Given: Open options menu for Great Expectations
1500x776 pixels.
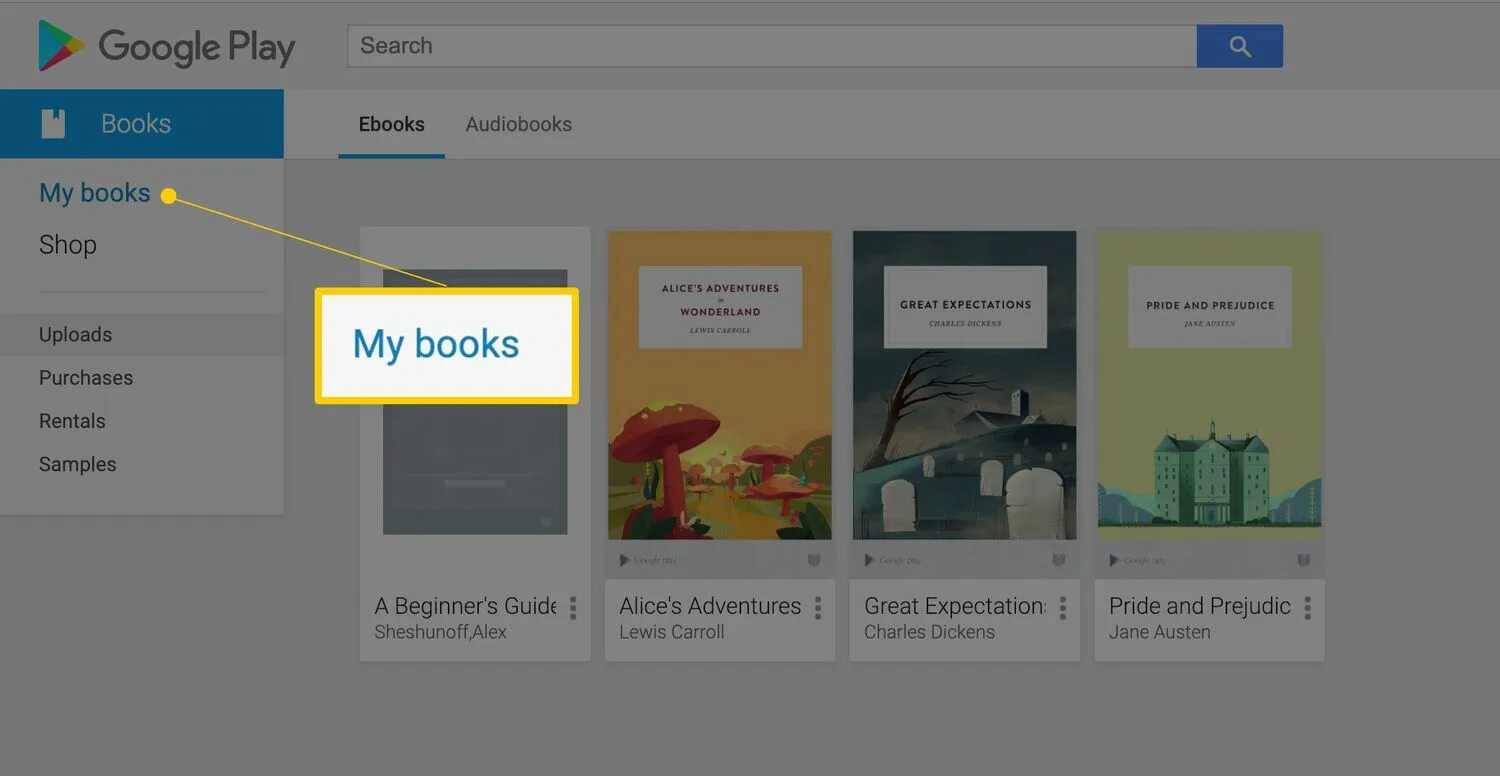Looking at the screenshot, I should click(x=1063, y=607).
